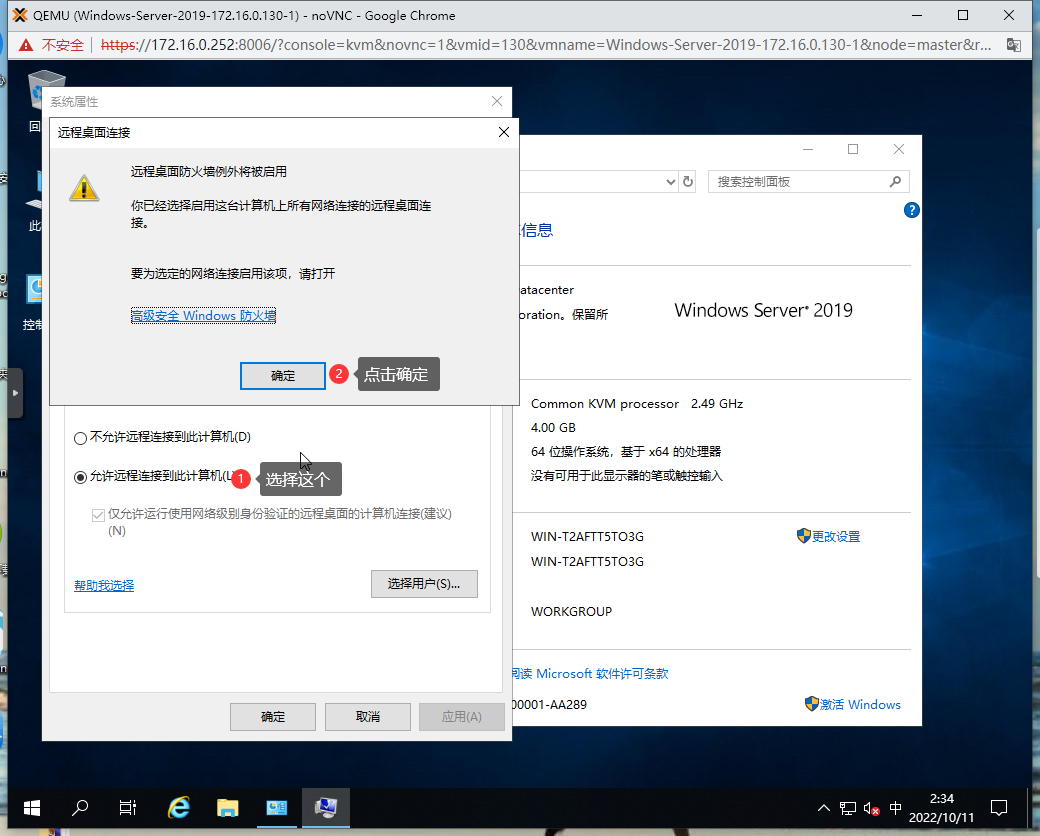1040x836 pixels.
Task: Click the muted volume tray icon
Action: pos(872,808)
